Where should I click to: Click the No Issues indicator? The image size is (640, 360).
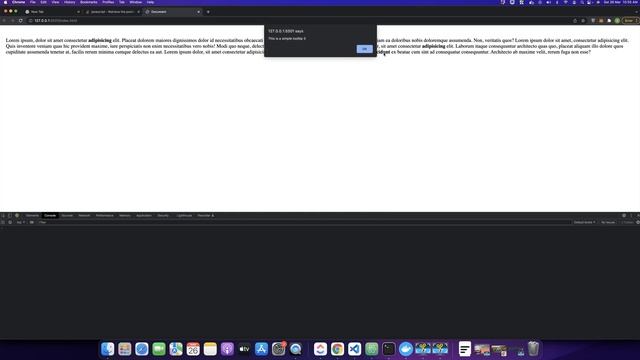(x=608, y=222)
